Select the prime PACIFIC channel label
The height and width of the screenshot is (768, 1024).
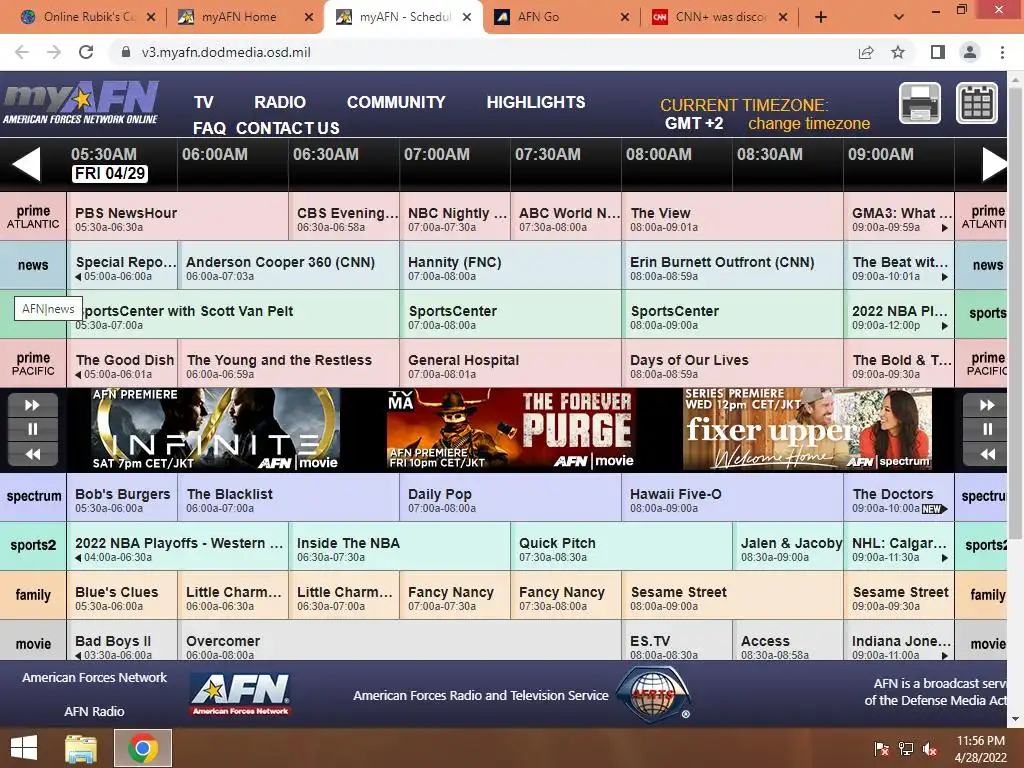tap(33, 363)
